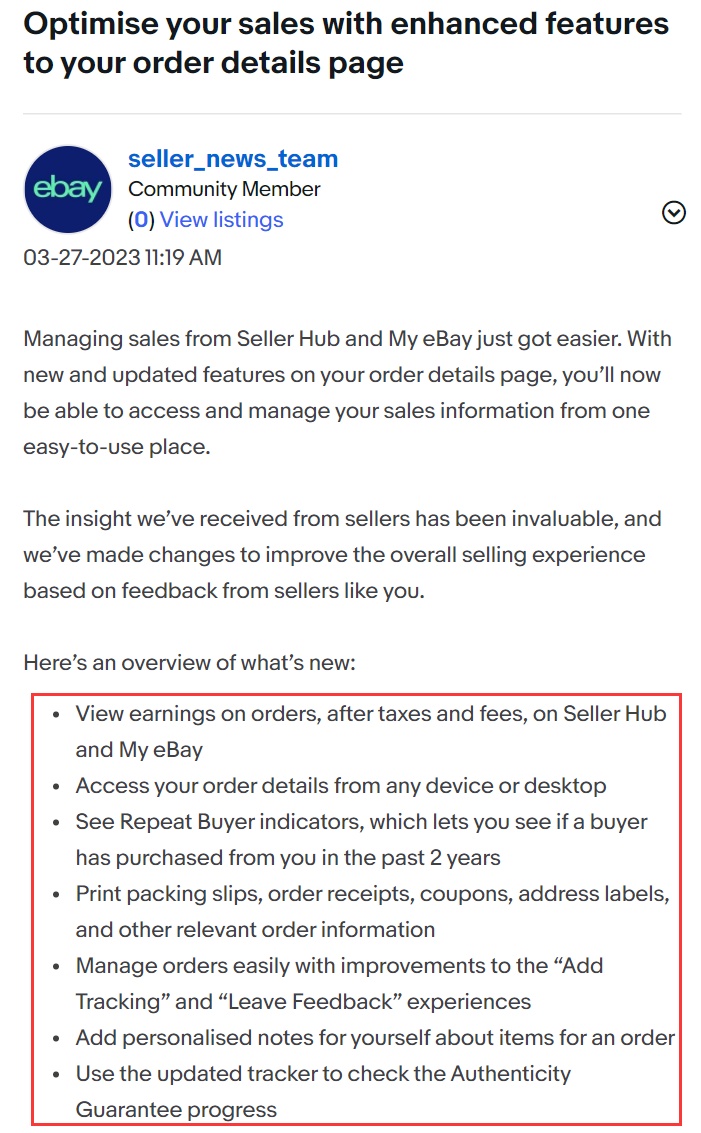Screen dimensions: 701x1133
Task: Click the eBay avatar logo
Action: point(68,189)
